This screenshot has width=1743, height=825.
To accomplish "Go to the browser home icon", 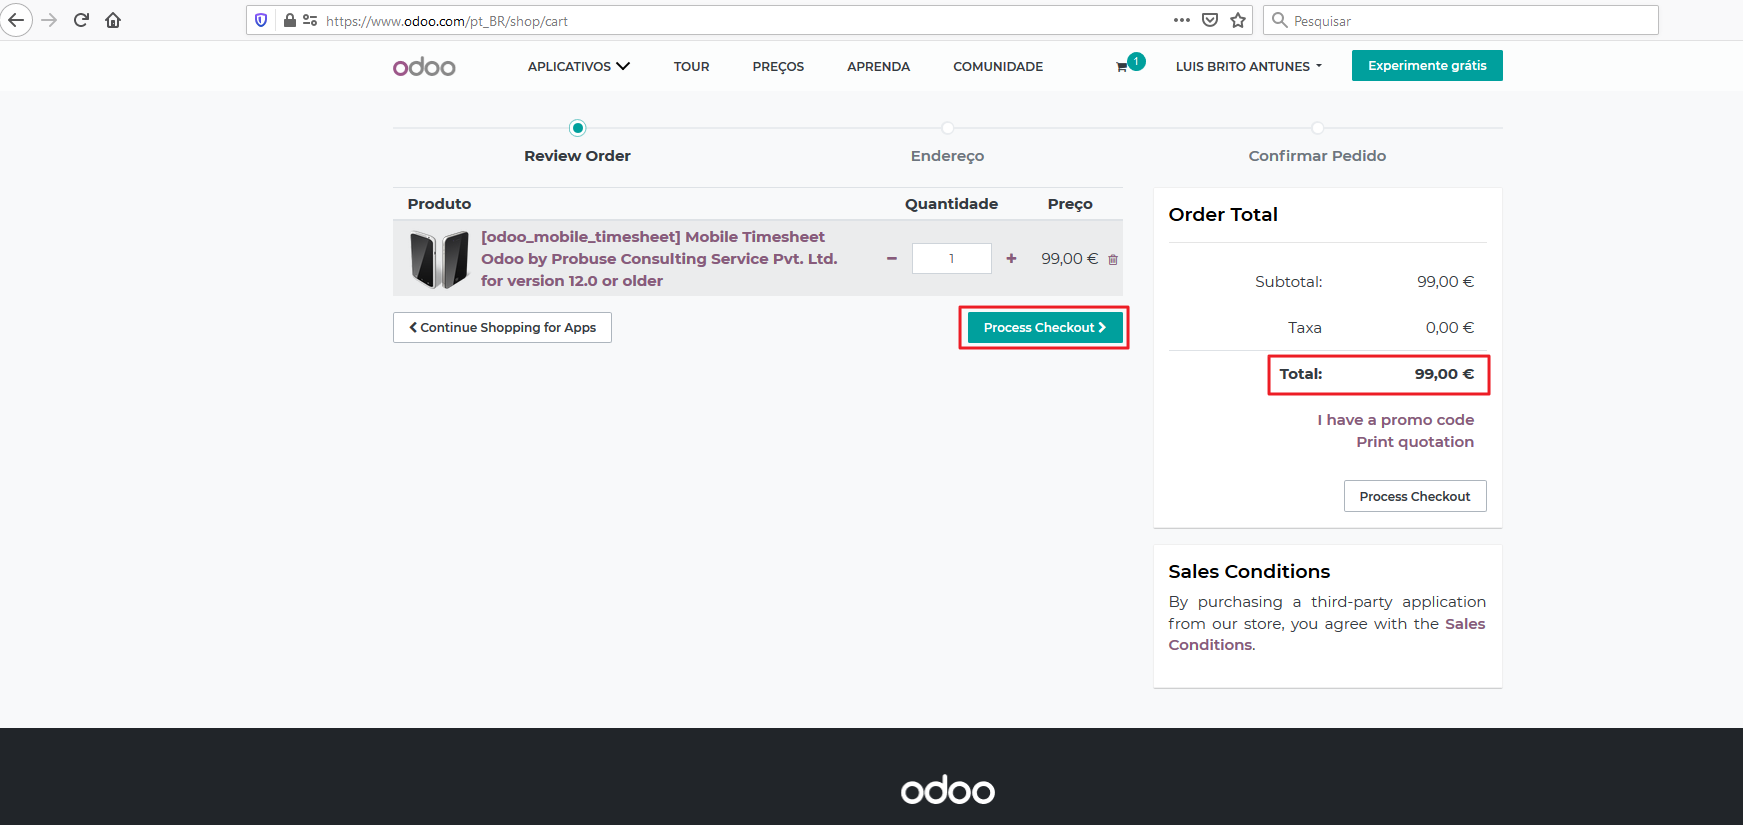I will 113,20.
